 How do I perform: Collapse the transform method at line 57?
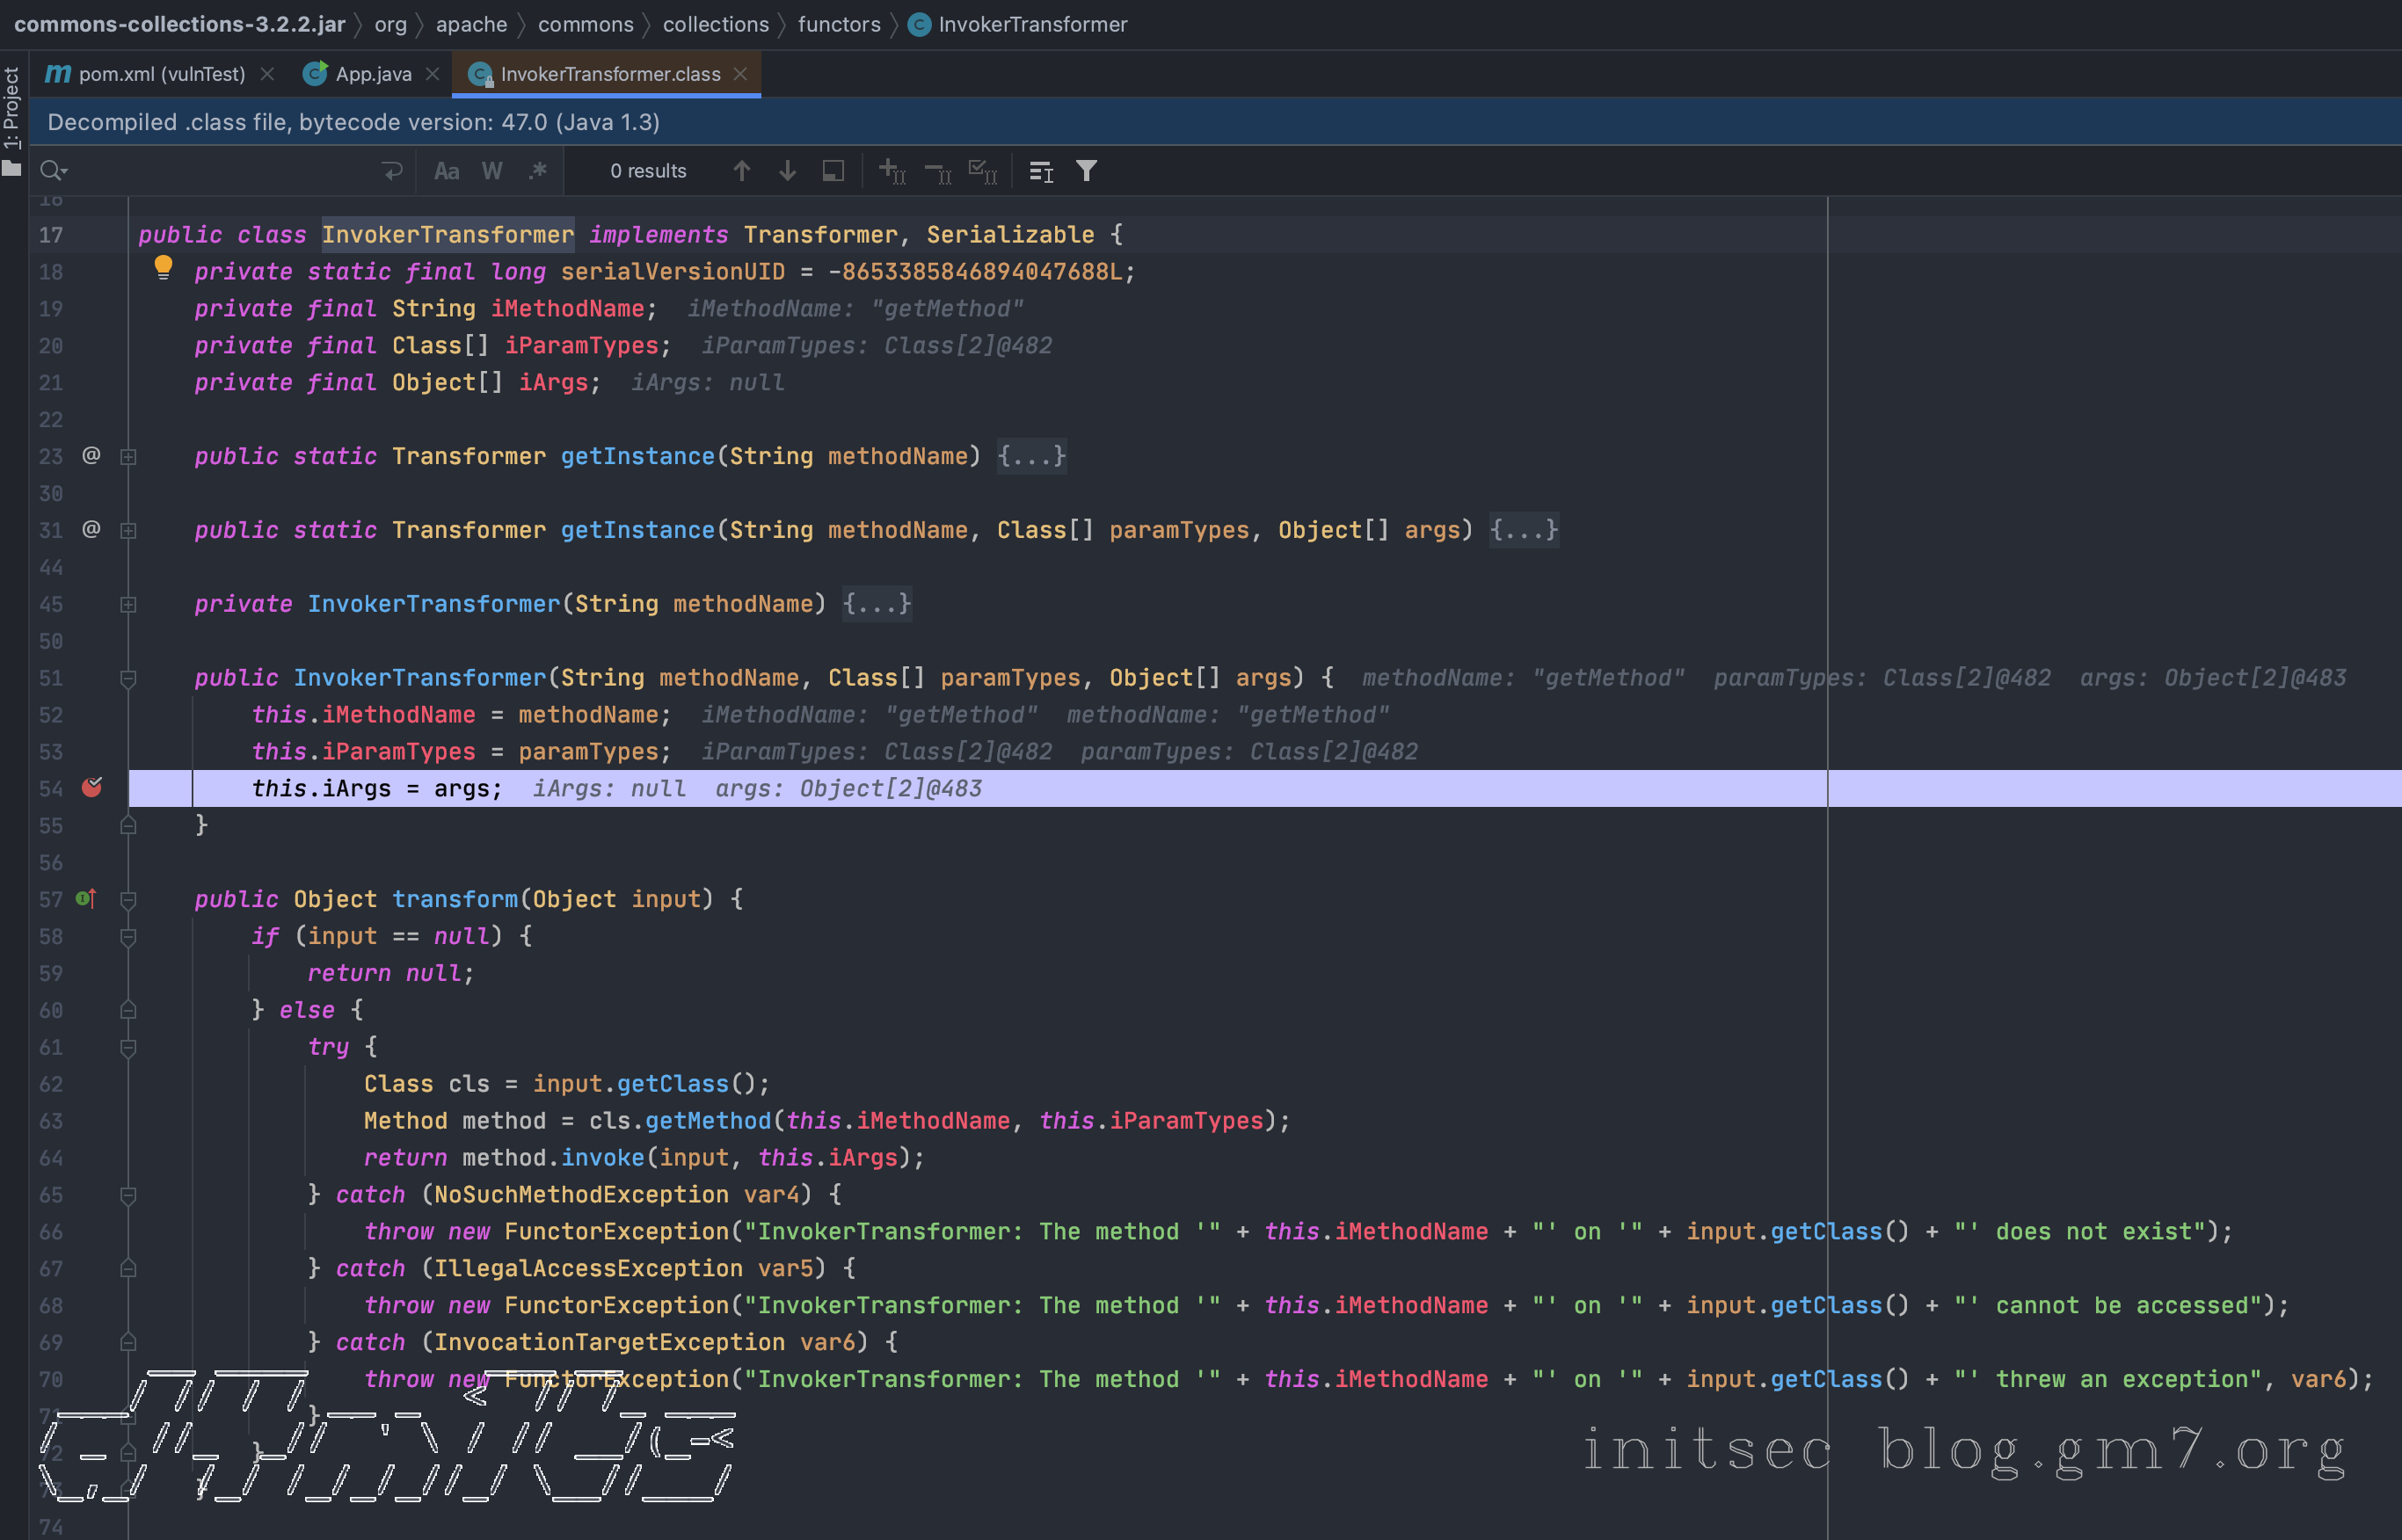point(128,900)
